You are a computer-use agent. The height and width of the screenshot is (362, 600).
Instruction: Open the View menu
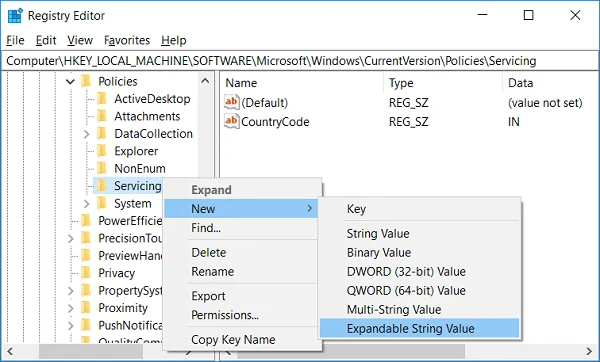tap(80, 40)
